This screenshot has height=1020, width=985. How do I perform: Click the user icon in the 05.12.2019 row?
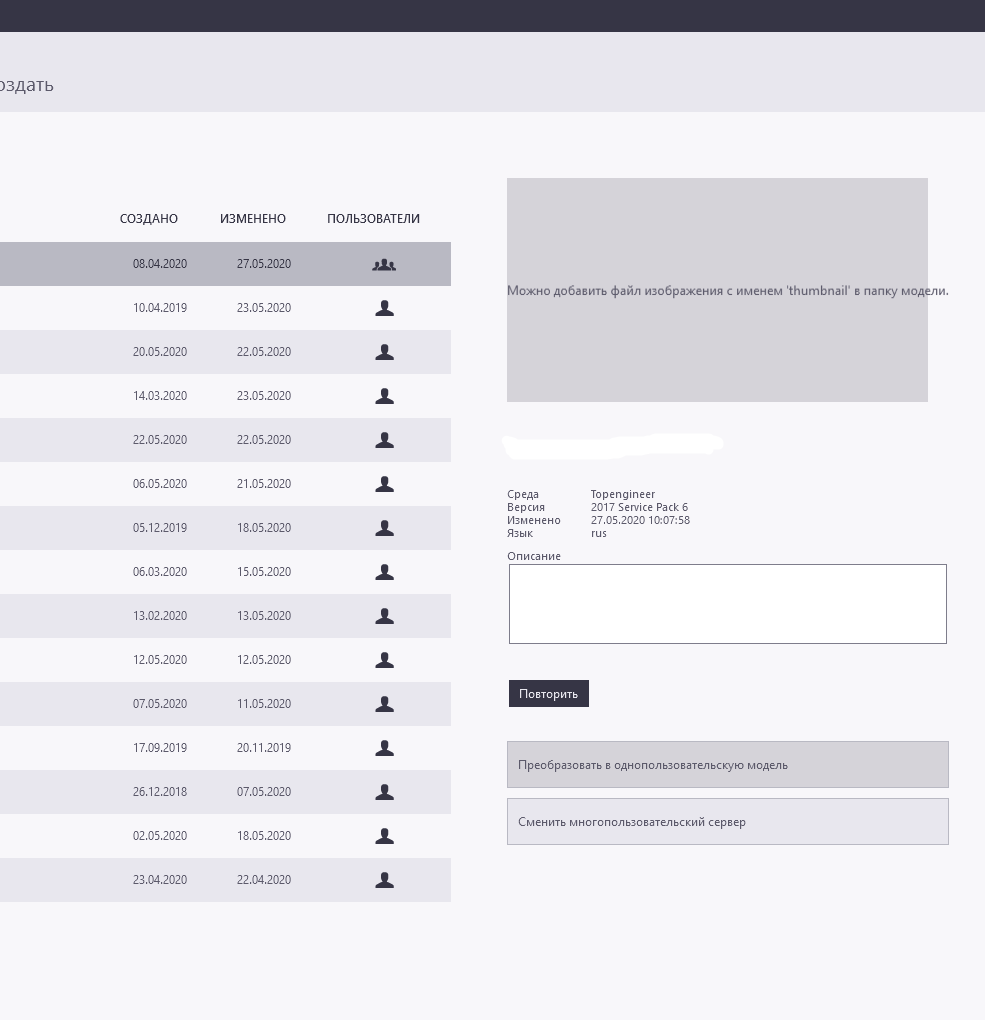click(x=385, y=528)
